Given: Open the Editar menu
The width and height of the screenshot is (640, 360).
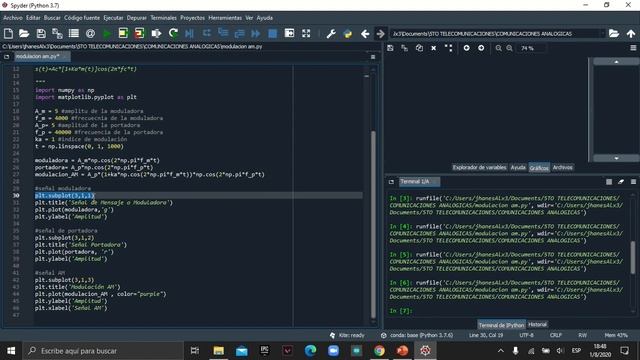Looking at the screenshot, I should point(33,18).
